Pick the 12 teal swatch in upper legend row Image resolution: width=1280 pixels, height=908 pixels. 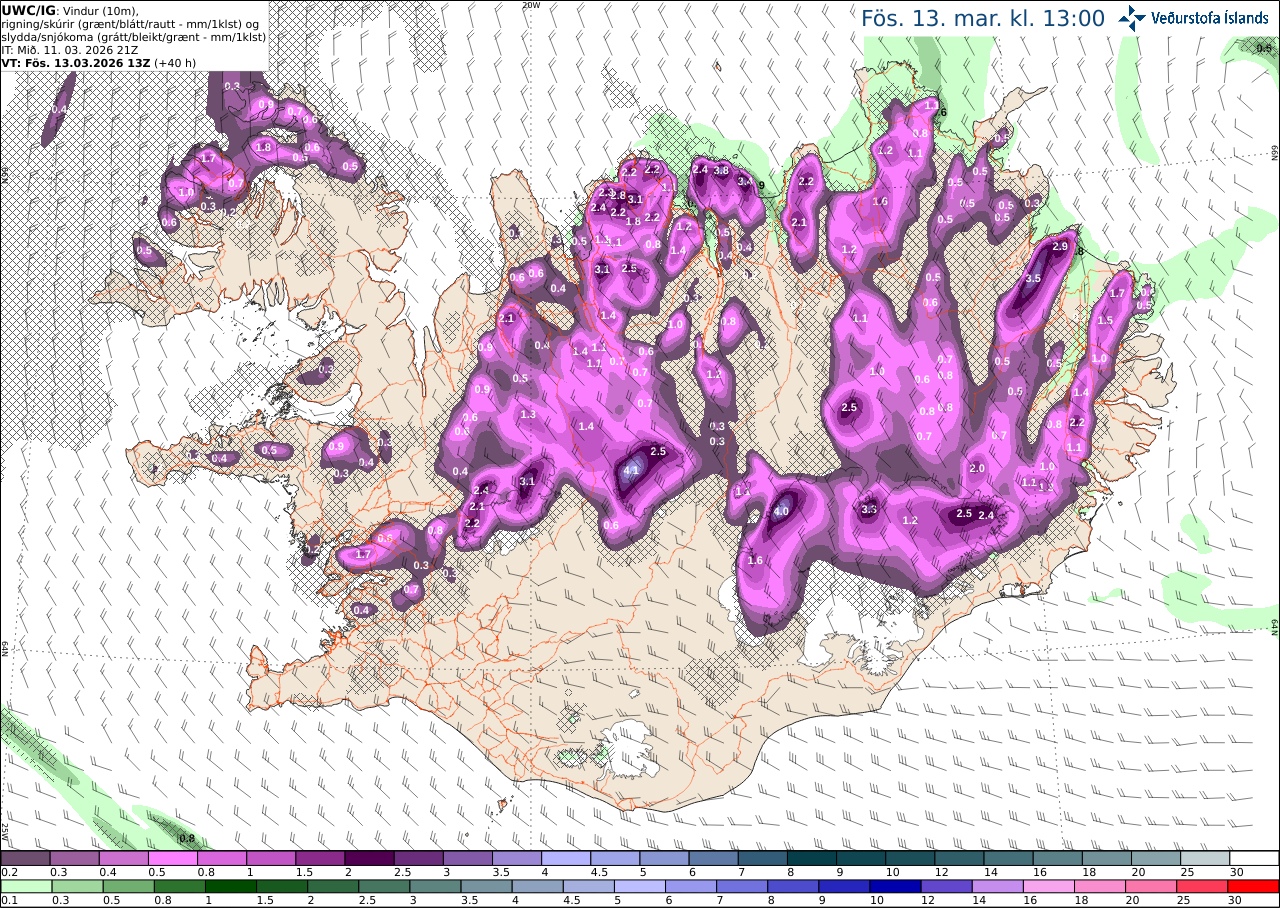pos(960,858)
